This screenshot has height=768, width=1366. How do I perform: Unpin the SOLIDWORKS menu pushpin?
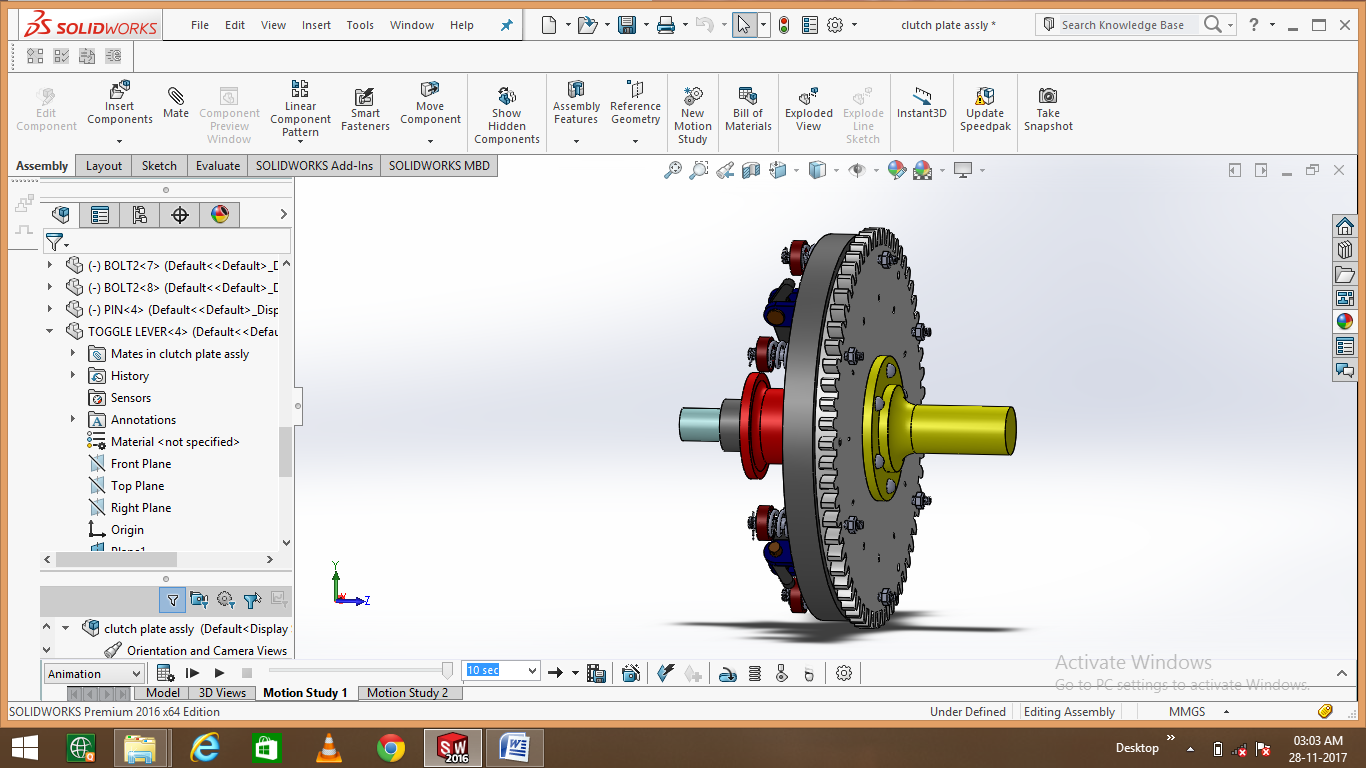[509, 25]
